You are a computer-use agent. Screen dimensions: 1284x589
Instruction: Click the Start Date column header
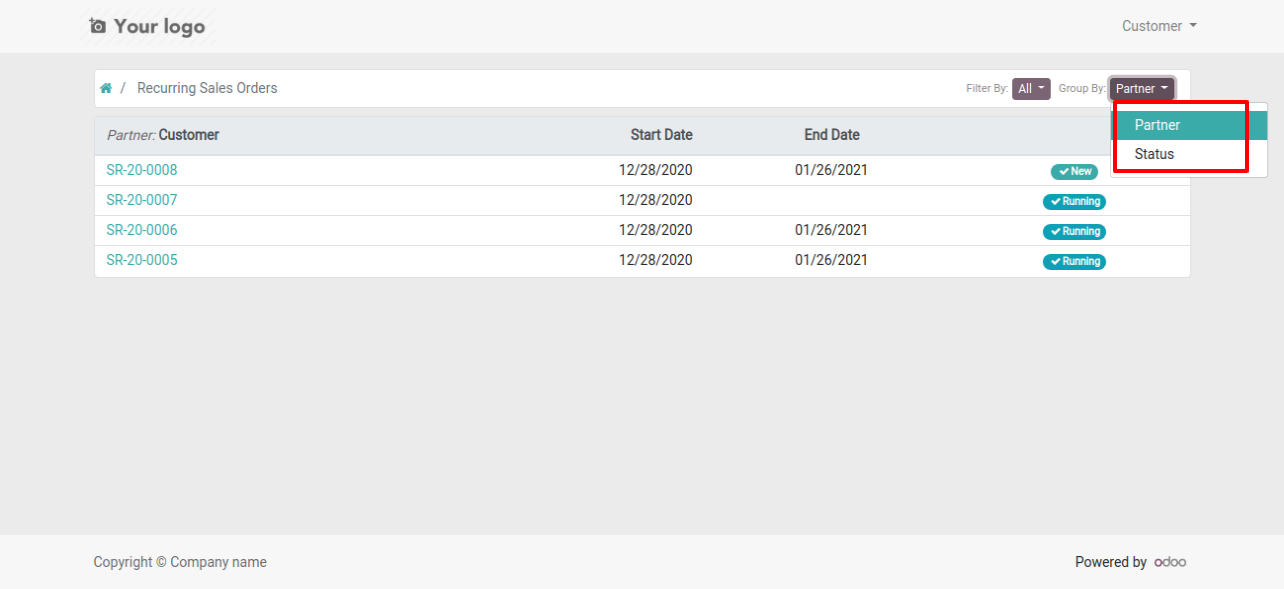pyautogui.click(x=661, y=135)
